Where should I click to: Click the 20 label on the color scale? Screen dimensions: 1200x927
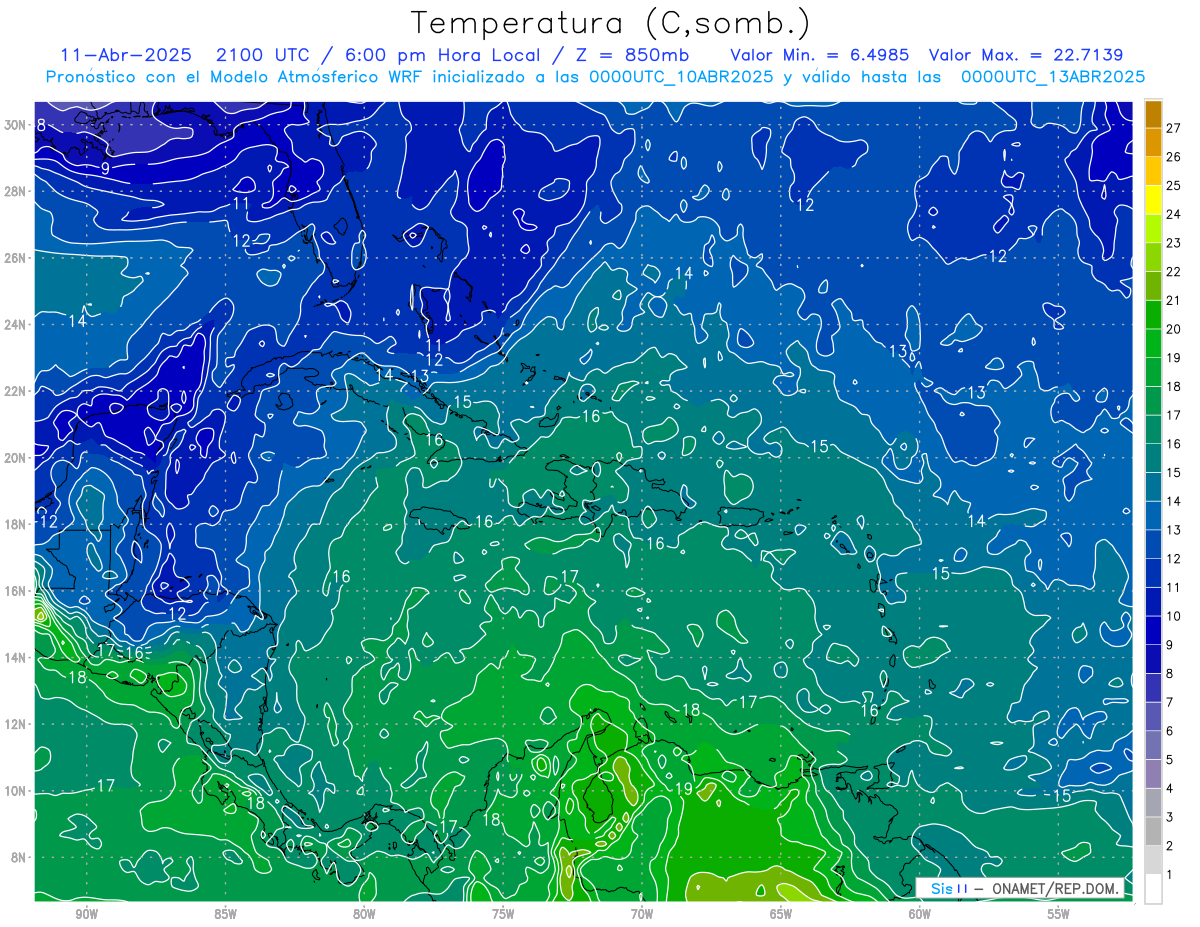pos(1173,329)
